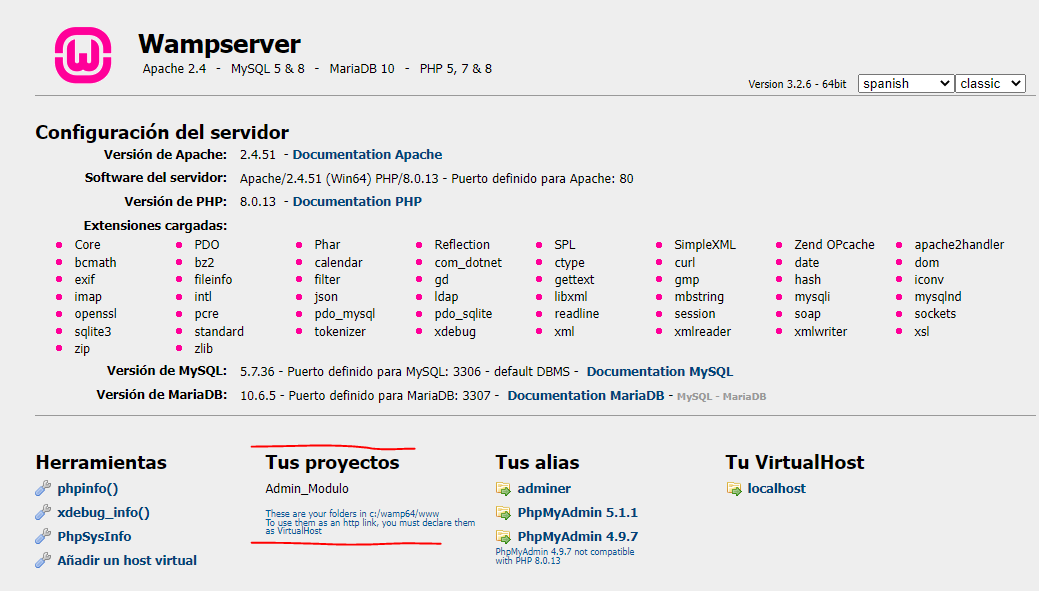Open the PhpMyAdmin 4.9.7 alias
1039x591 pixels.
[577, 536]
